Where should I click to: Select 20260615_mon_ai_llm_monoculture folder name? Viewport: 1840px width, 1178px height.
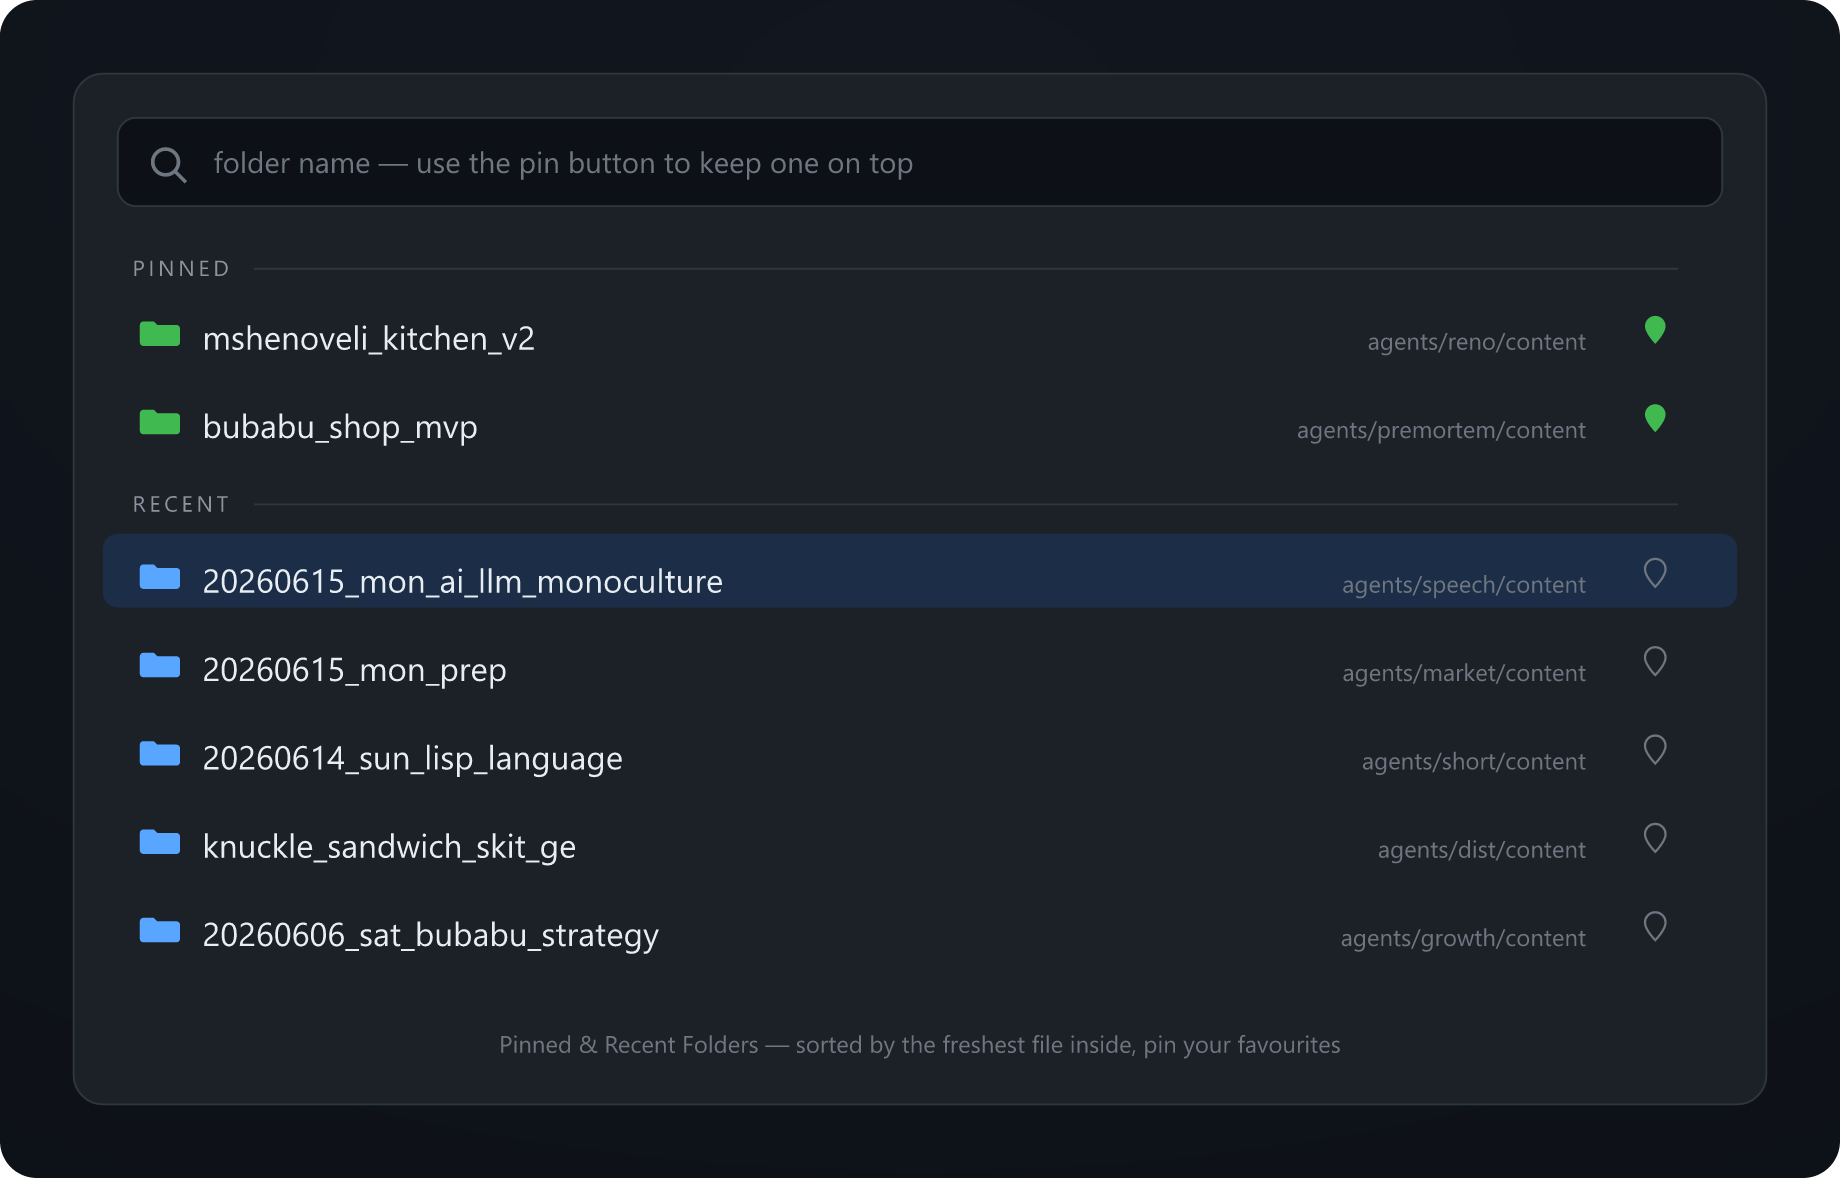click(463, 582)
